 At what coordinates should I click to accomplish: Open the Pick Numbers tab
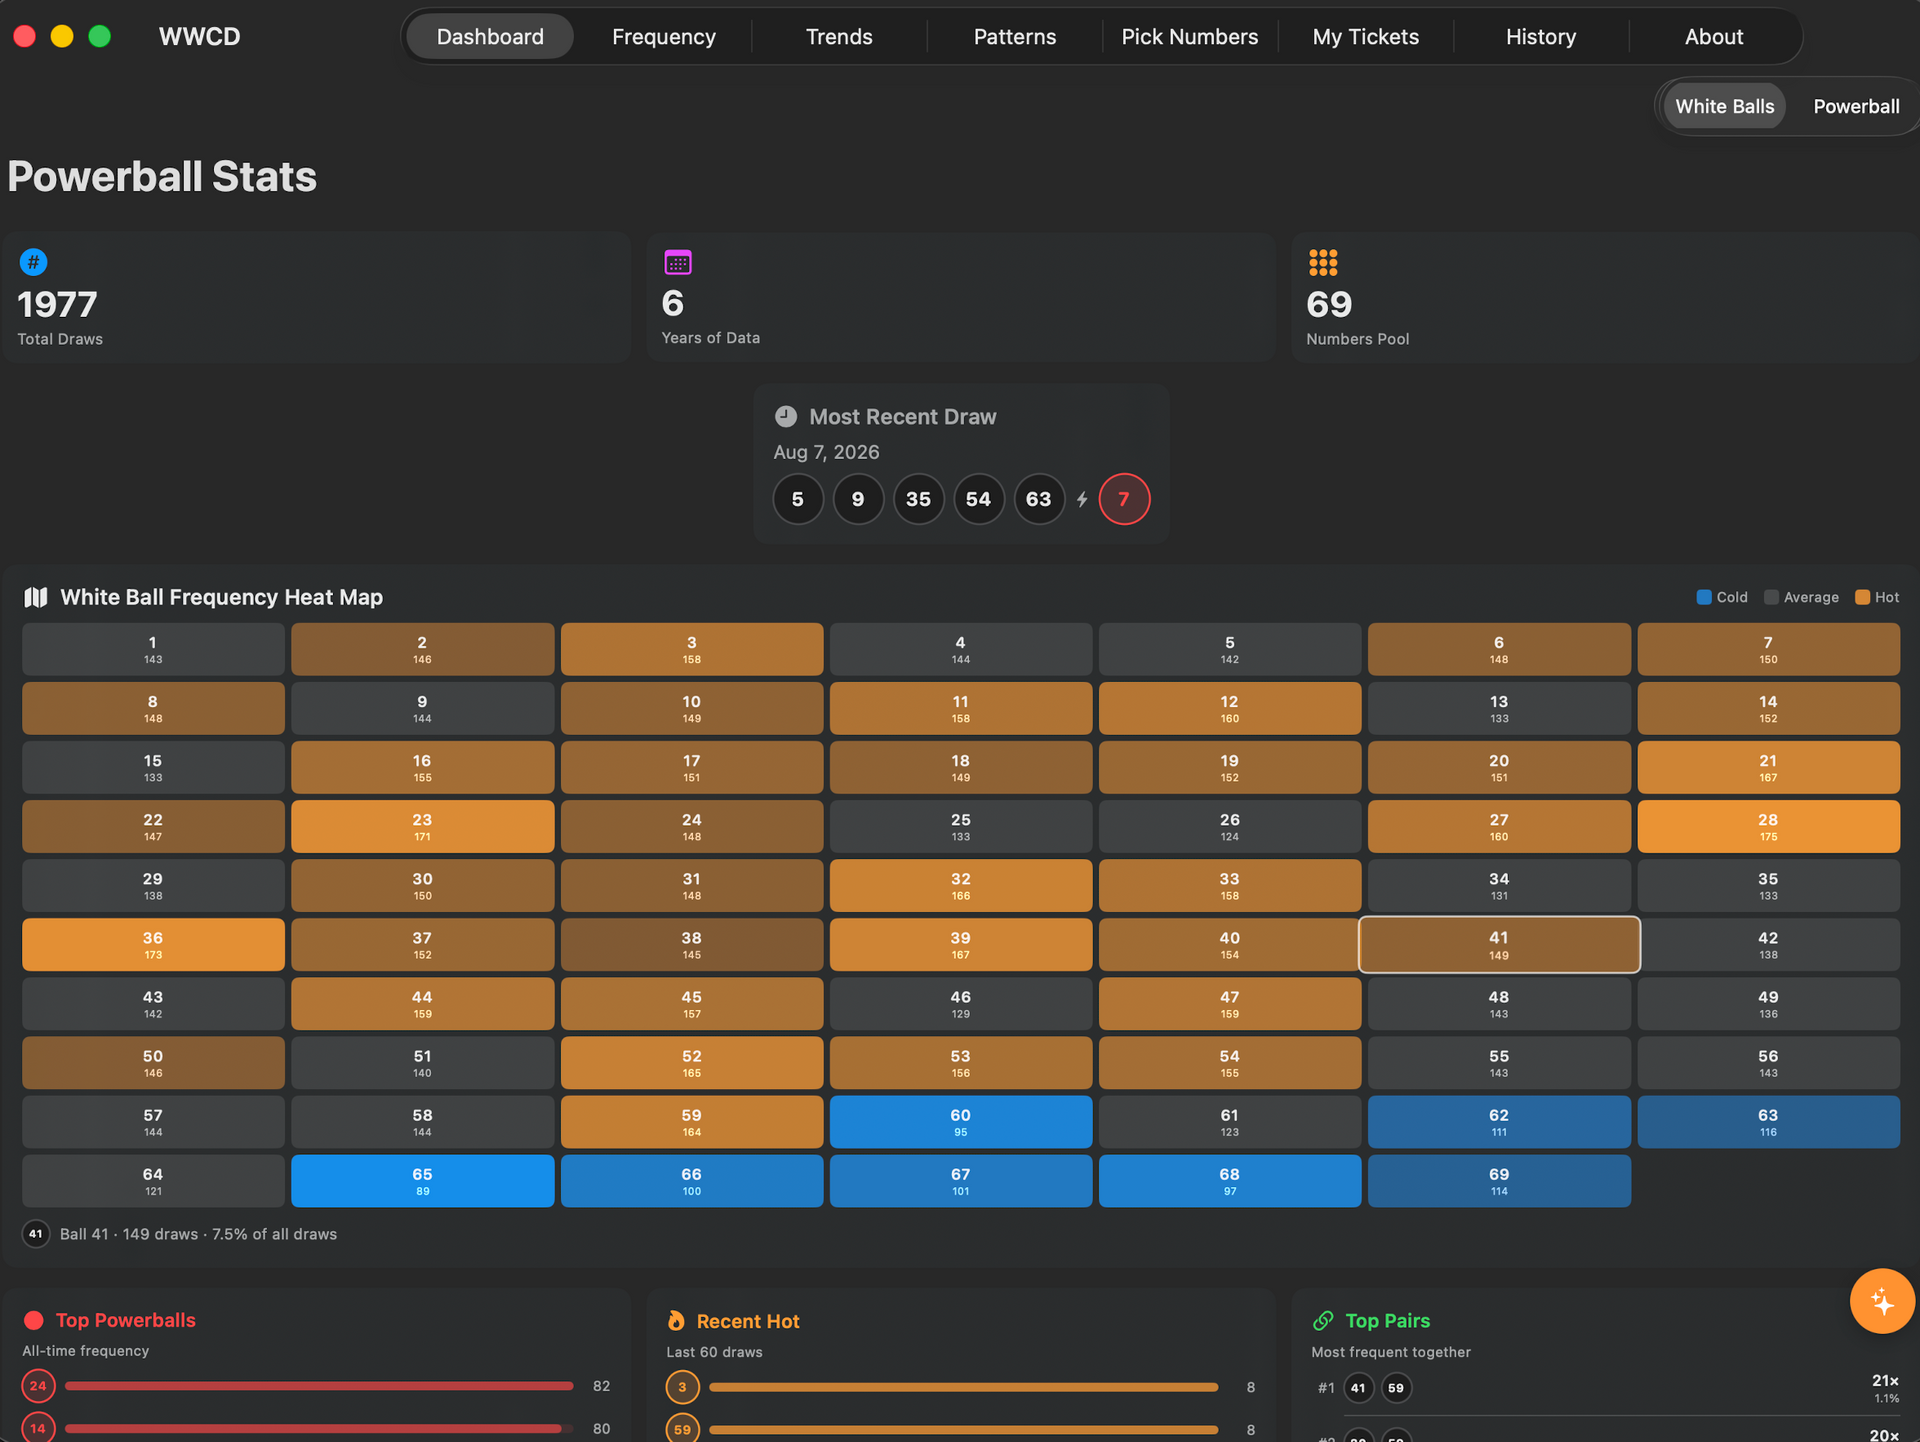pyautogui.click(x=1190, y=37)
